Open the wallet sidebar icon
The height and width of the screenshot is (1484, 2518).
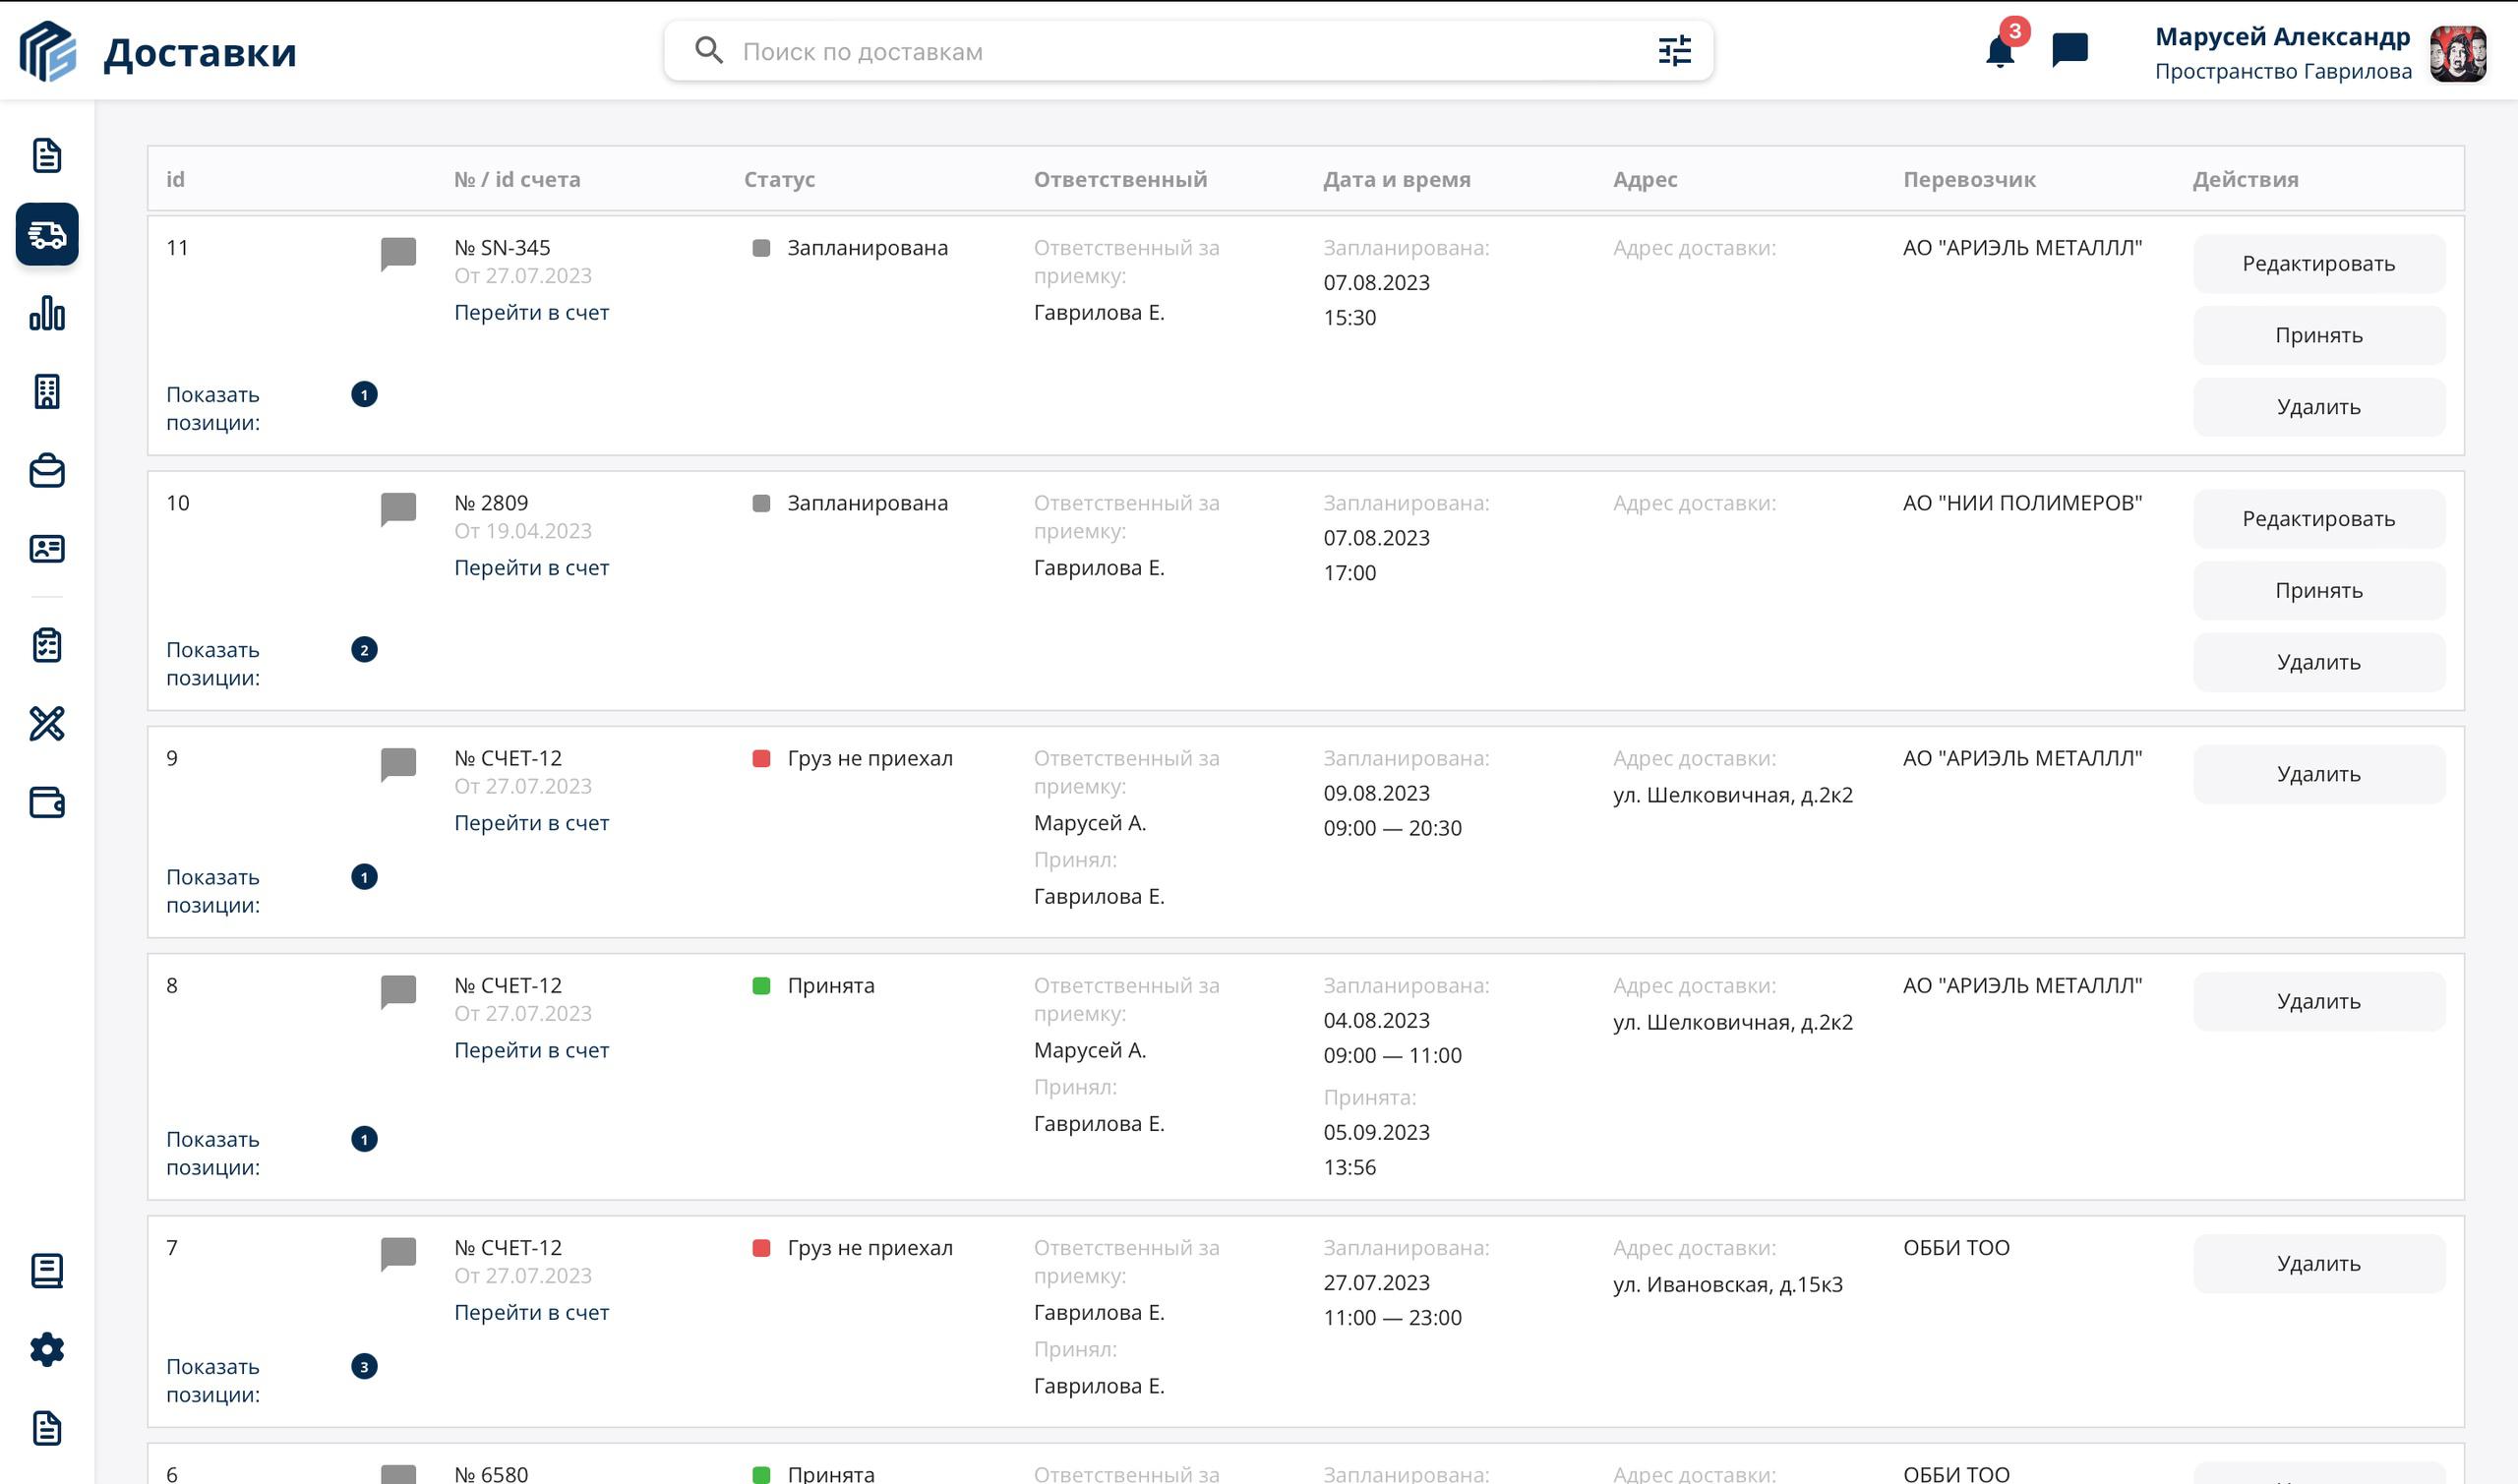47,802
